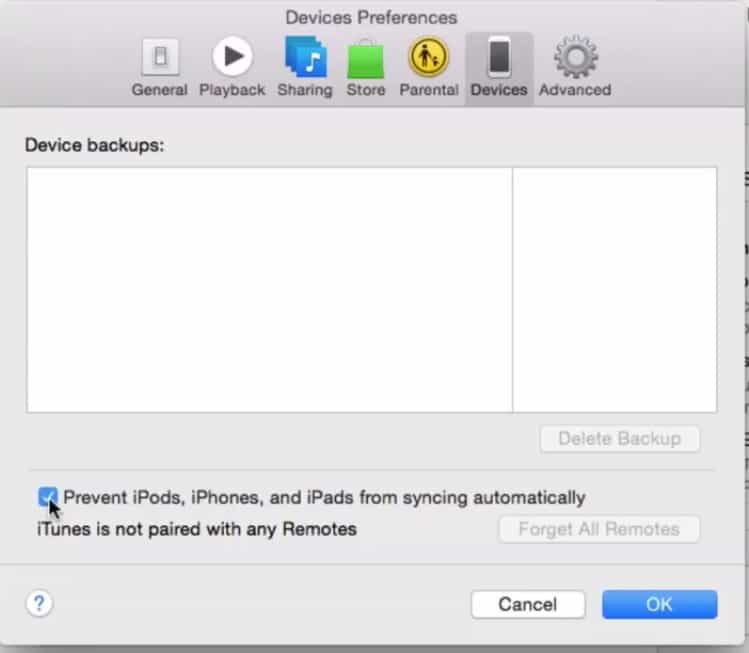Confirm preferences with OK
The height and width of the screenshot is (653, 749).
[659, 604]
